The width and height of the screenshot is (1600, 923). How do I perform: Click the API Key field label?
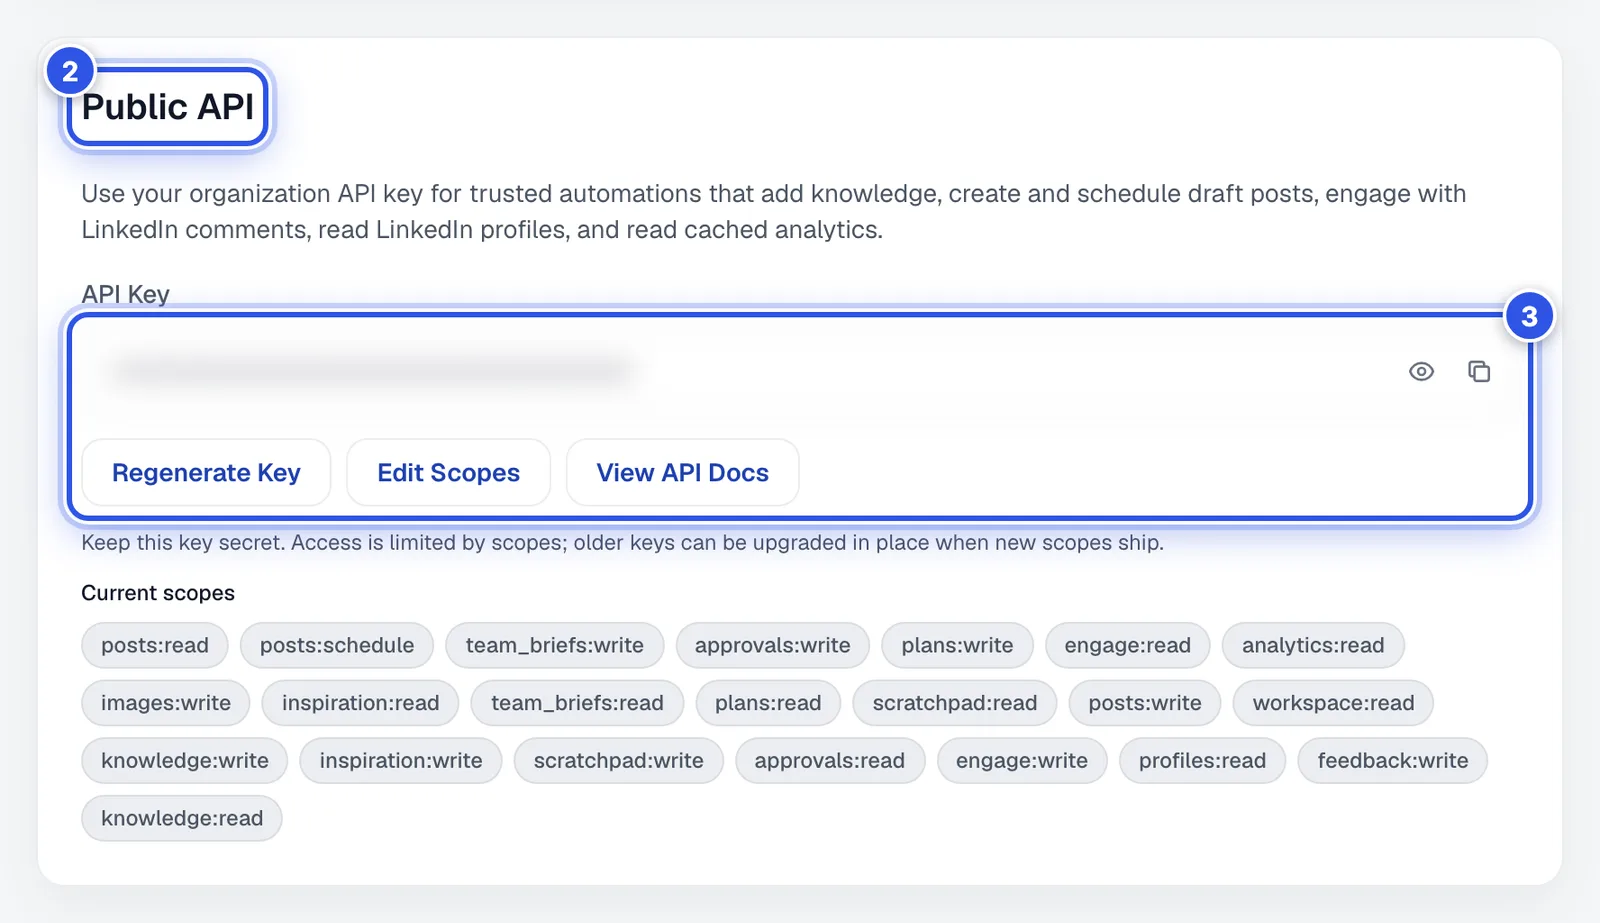tap(125, 293)
